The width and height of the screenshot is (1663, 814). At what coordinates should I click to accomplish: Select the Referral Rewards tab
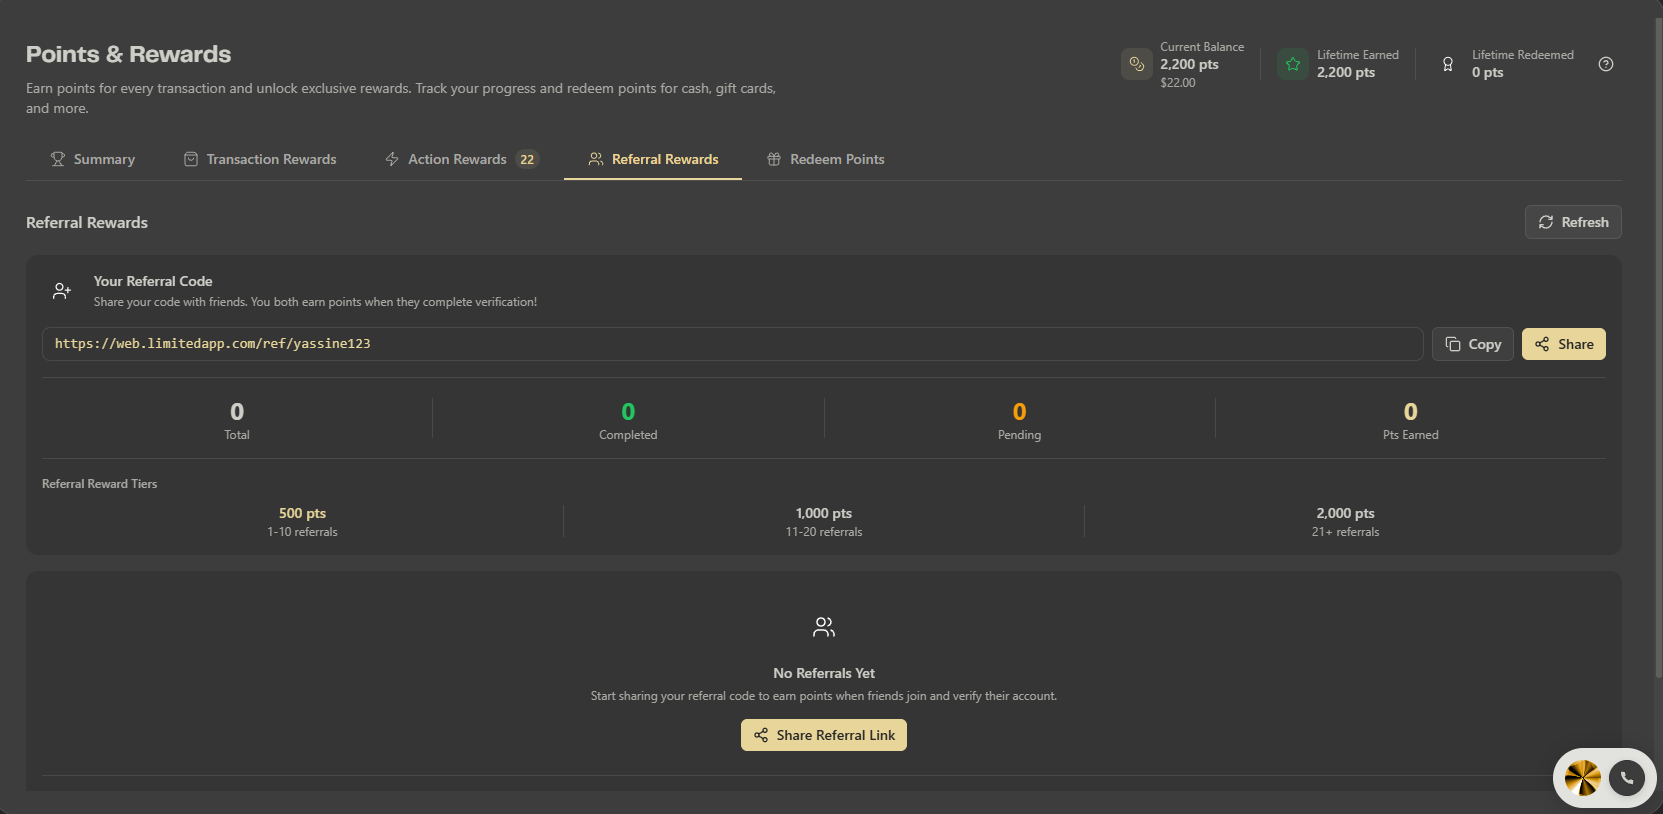(x=653, y=159)
